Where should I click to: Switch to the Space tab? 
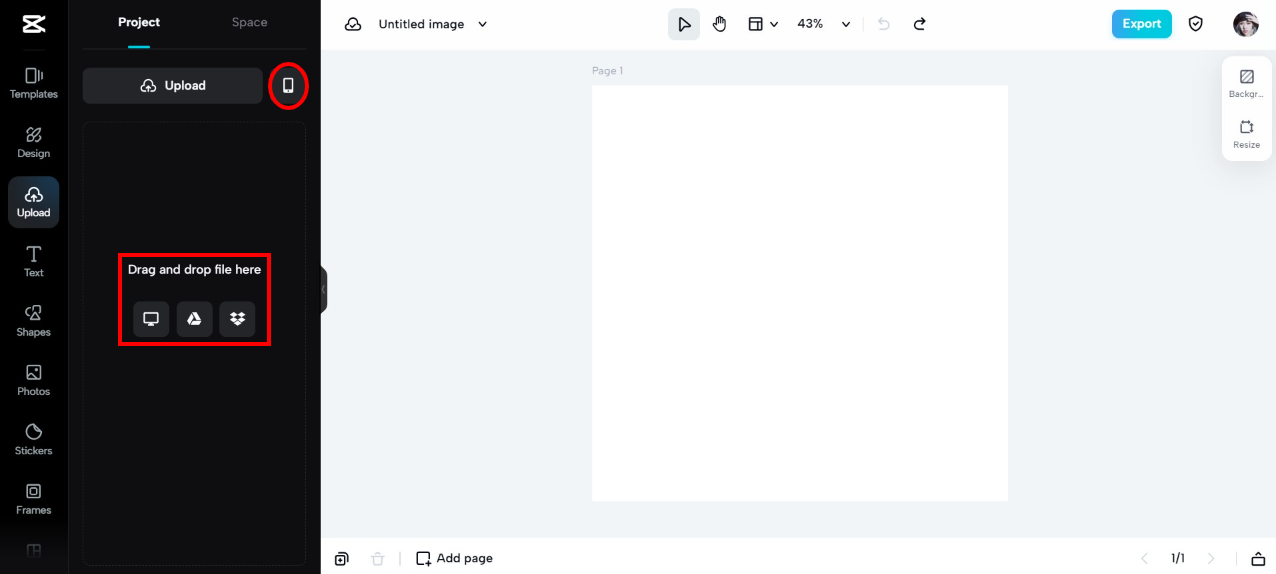[x=250, y=22]
